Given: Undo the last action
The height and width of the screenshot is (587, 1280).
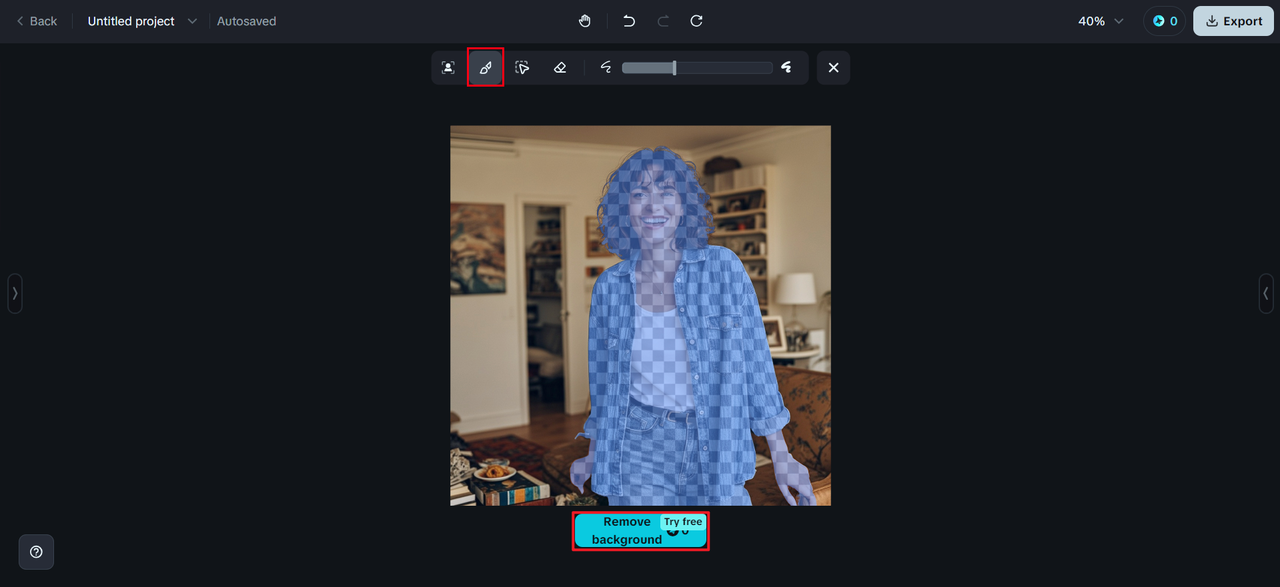Looking at the screenshot, I should 629,21.
